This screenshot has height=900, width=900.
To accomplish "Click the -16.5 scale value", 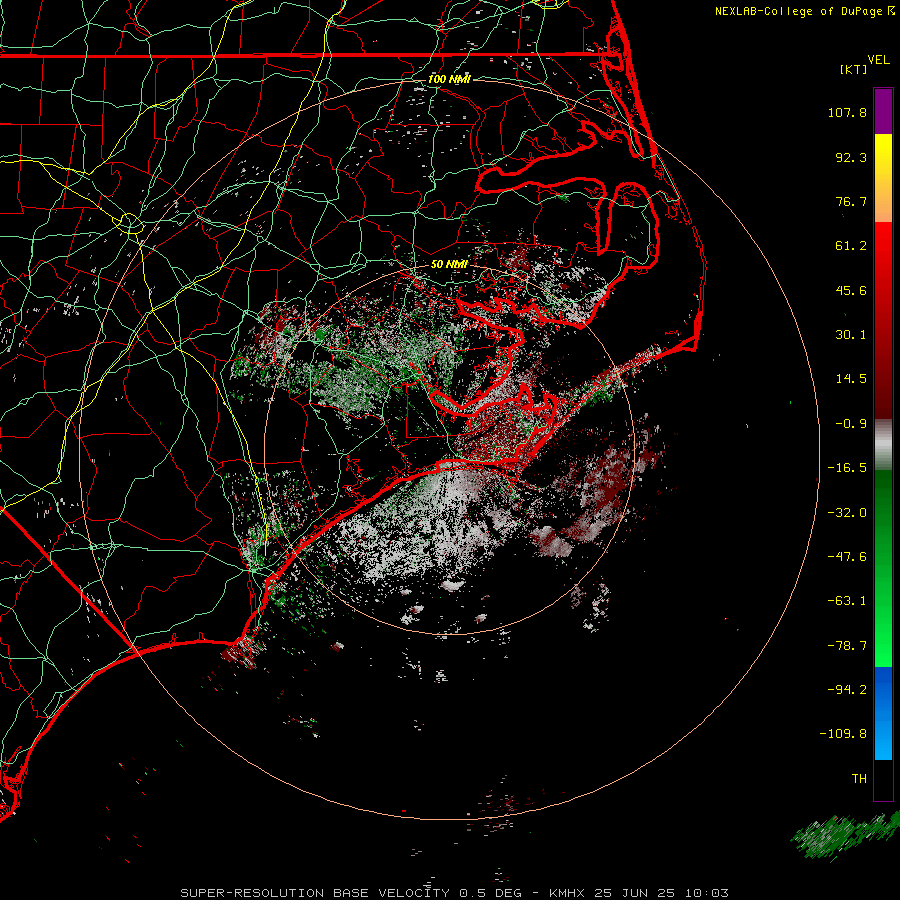I will (847, 468).
